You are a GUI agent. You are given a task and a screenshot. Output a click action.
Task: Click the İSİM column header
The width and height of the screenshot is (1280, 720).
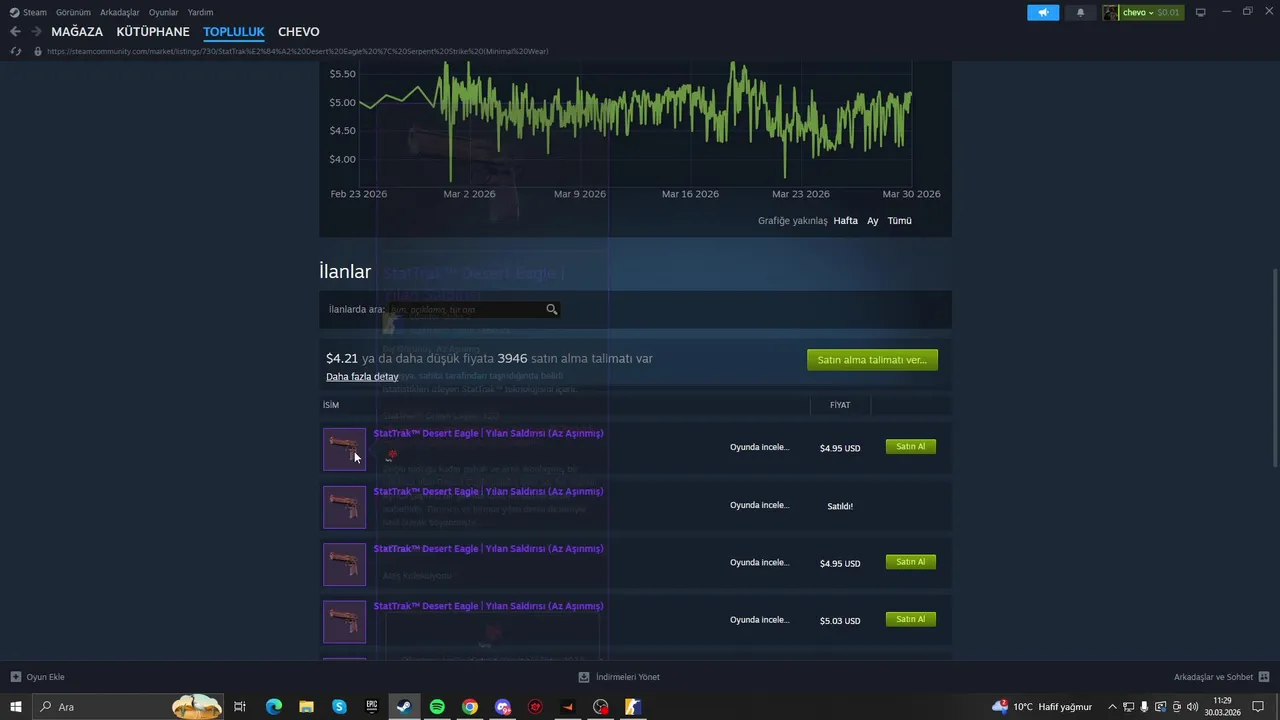tap(331, 405)
